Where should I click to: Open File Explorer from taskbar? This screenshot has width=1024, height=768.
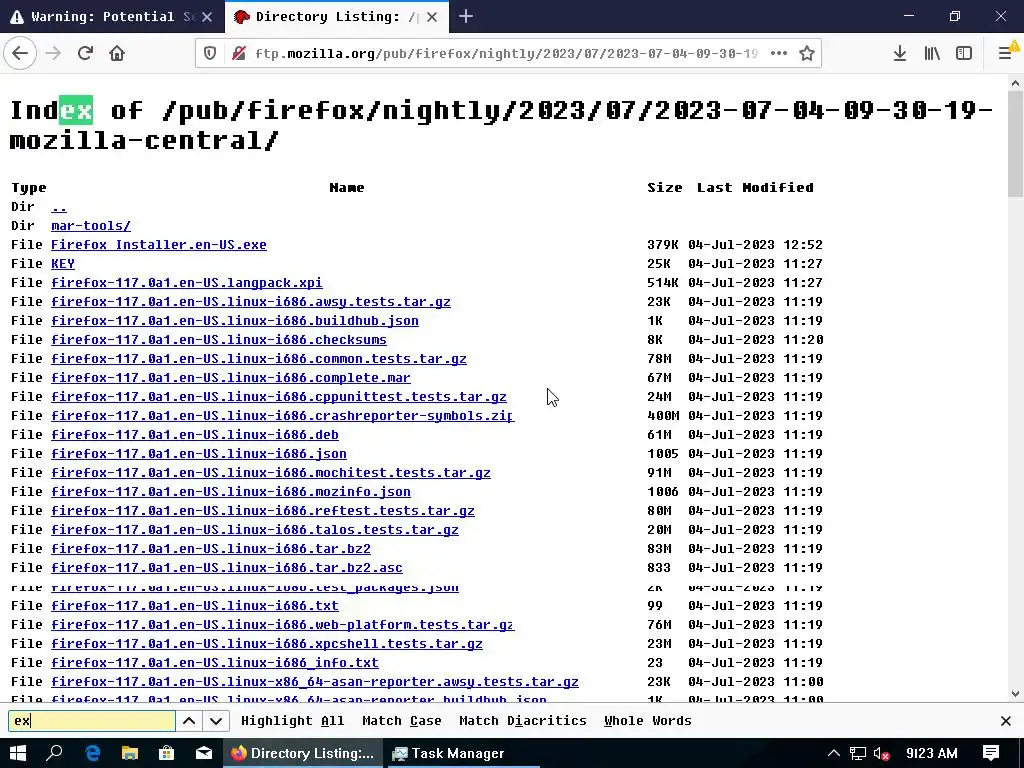pyautogui.click(x=130, y=753)
